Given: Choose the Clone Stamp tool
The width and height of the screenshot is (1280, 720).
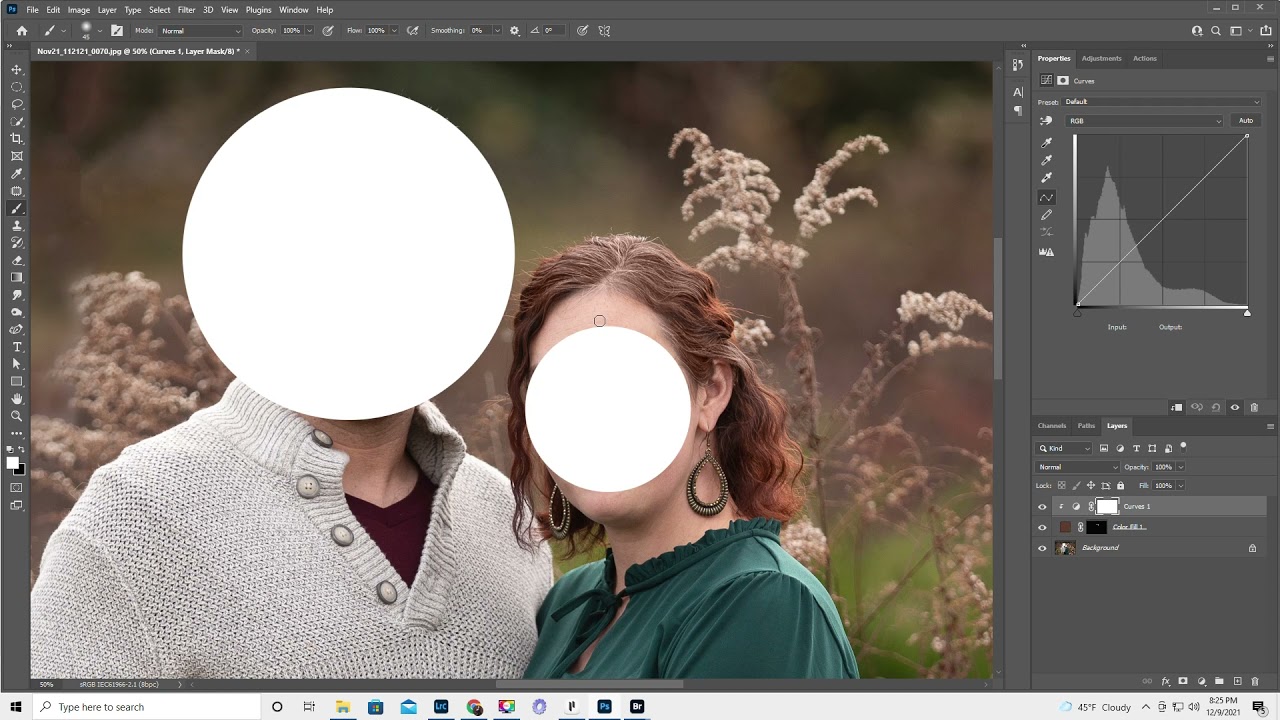Looking at the screenshot, I should 17,226.
